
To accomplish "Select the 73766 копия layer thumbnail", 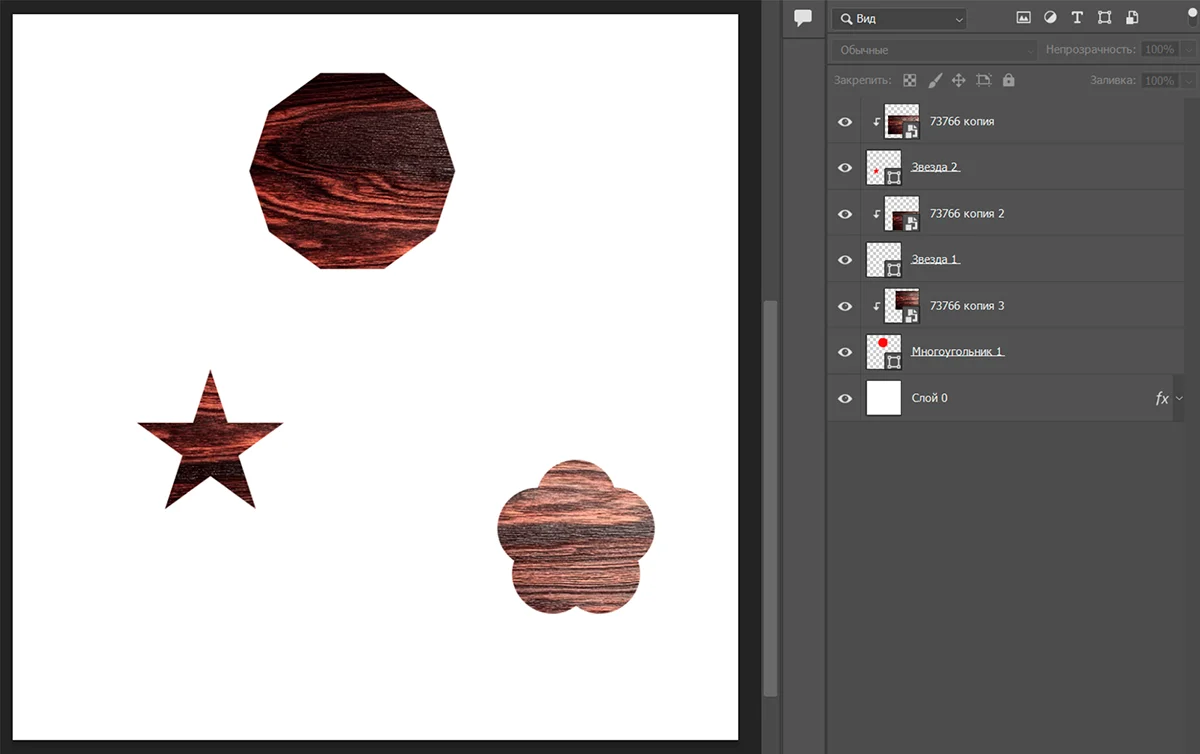I will (x=902, y=122).
